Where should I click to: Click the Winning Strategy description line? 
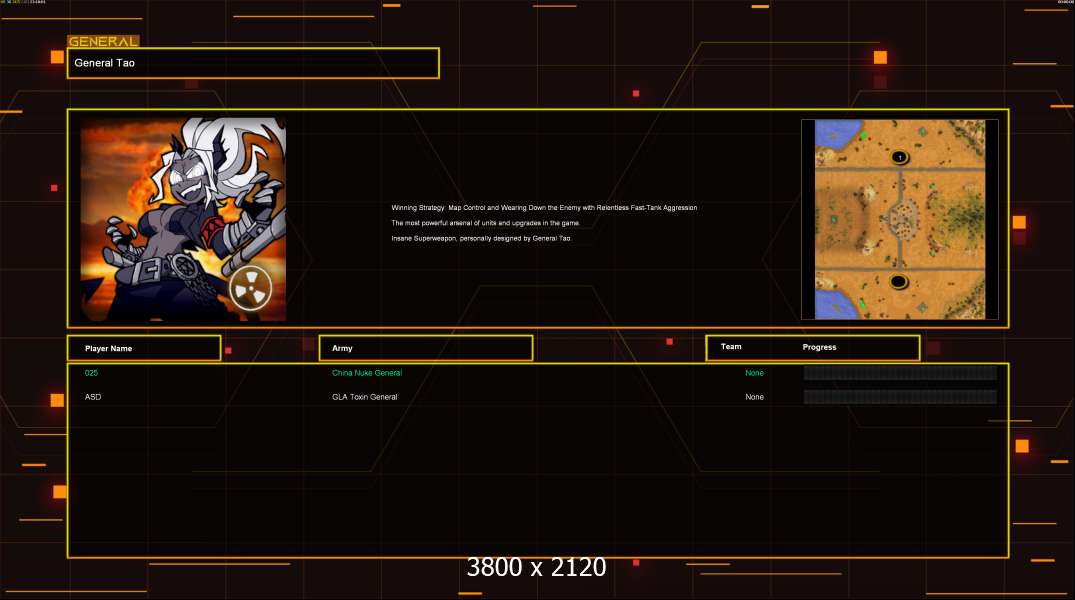pos(544,208)
